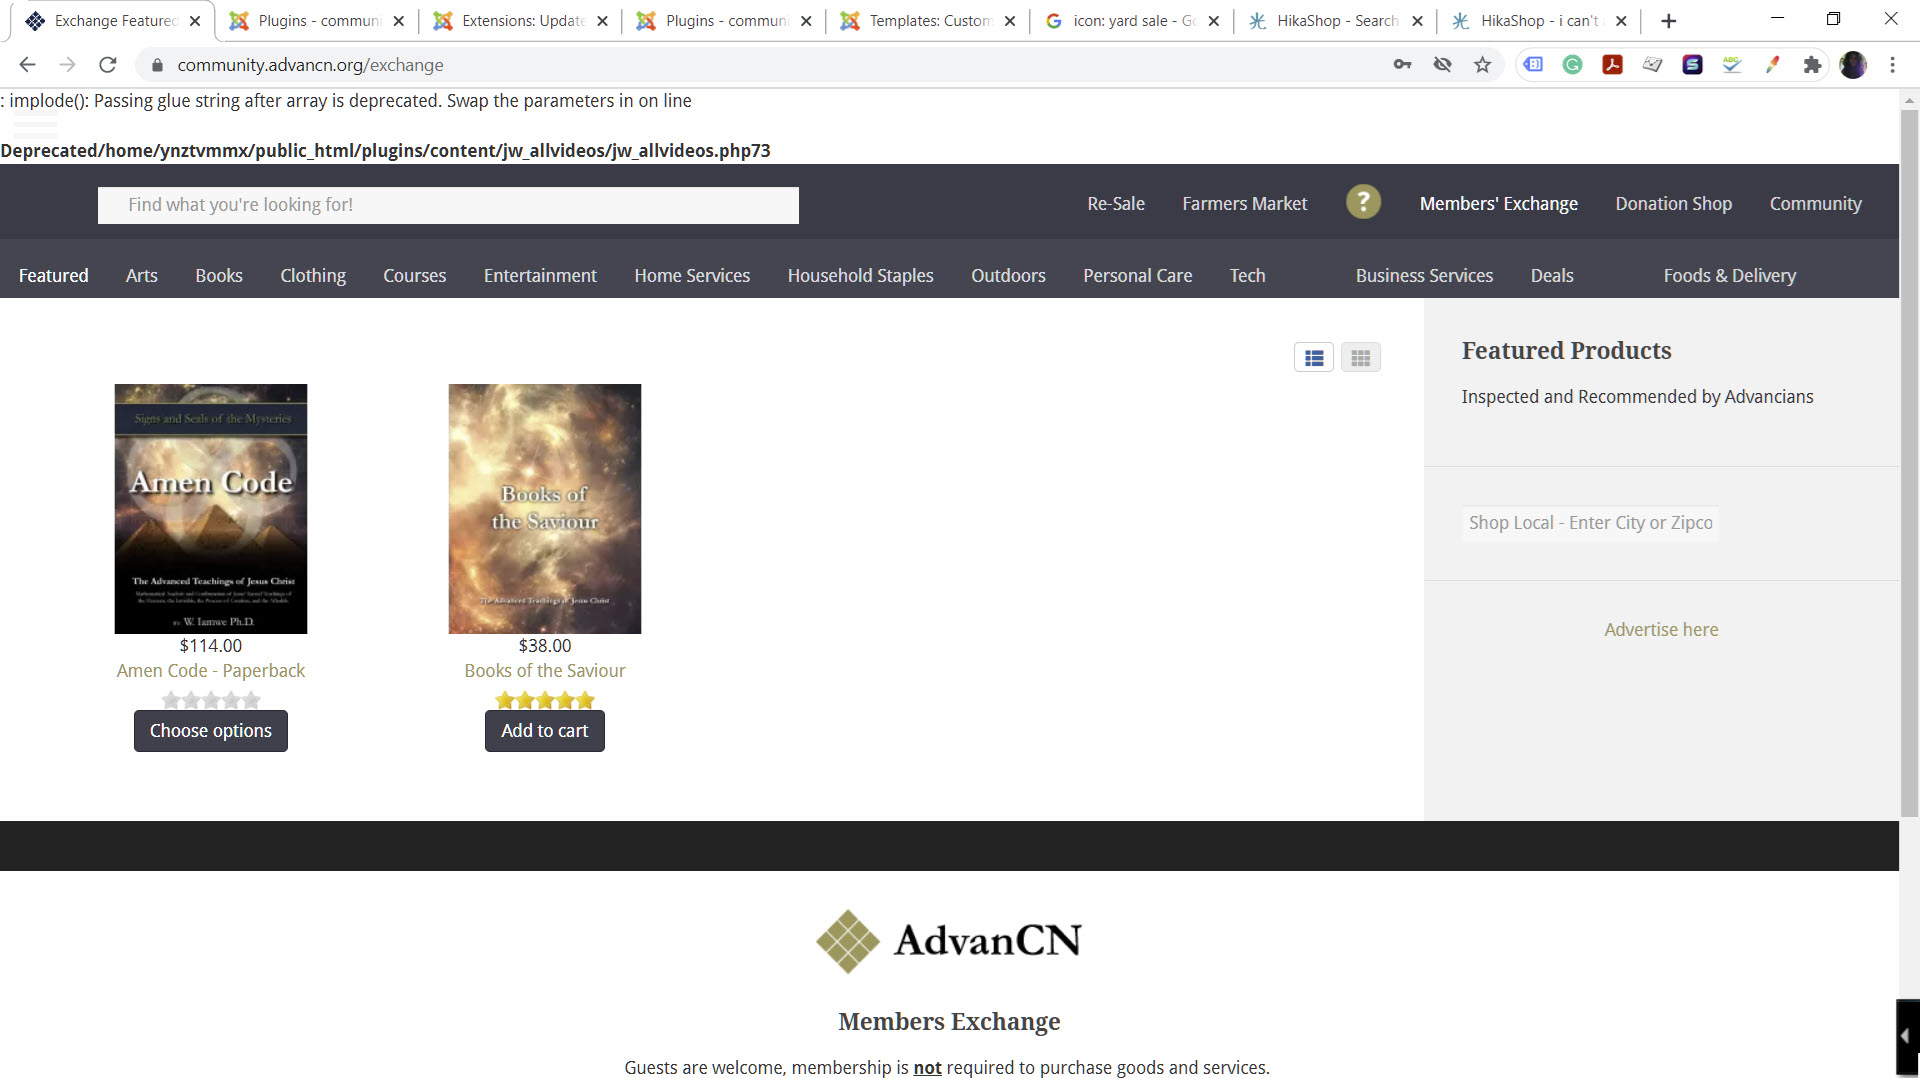1920x1078 pixels.
Task: Click the AdvanCN diamond logo
Action: pos(848,941)
